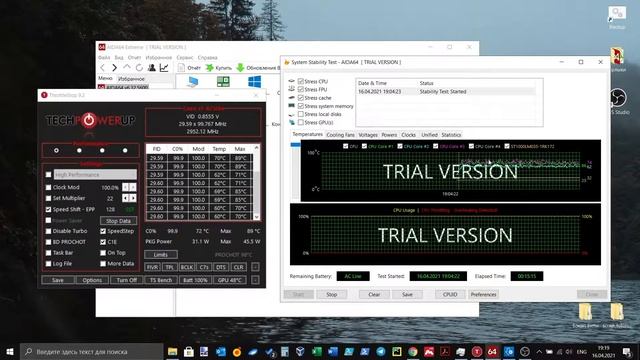Image resolution: width=640 pixels, height=360 pixels.
Task: Click TS Bench in ThrottleStop
Action: coord(161,280)
